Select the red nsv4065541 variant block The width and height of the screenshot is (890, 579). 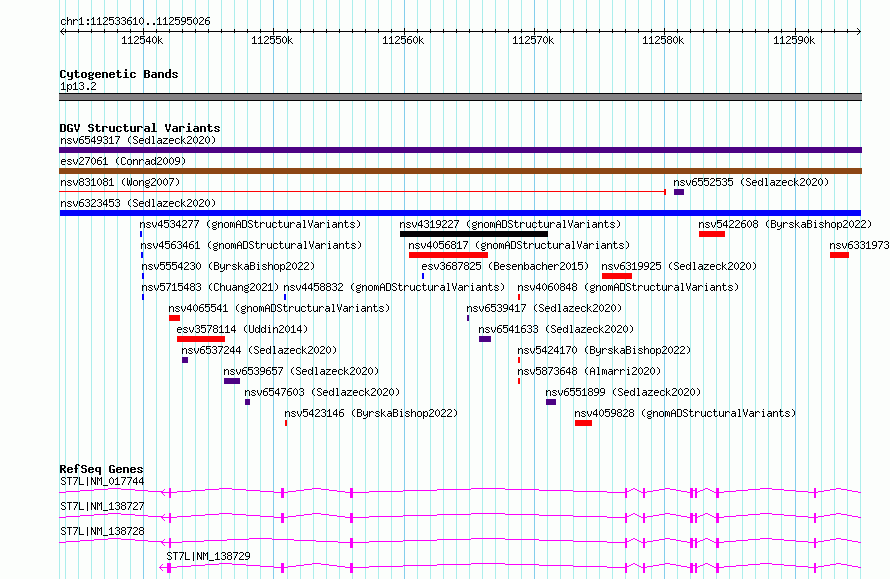174,318
